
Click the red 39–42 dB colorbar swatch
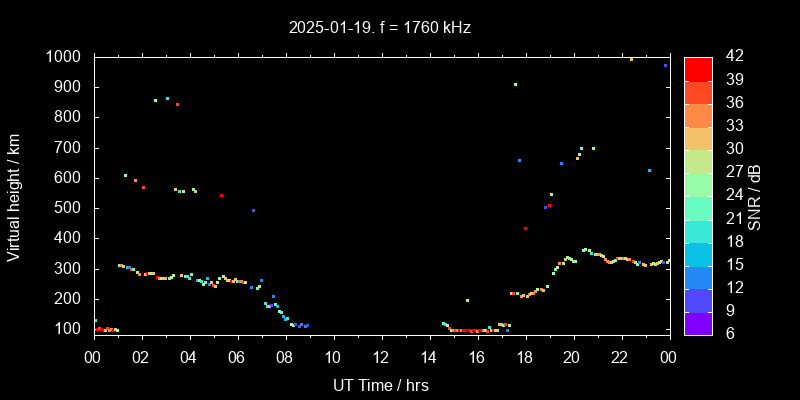click(698, 68)
